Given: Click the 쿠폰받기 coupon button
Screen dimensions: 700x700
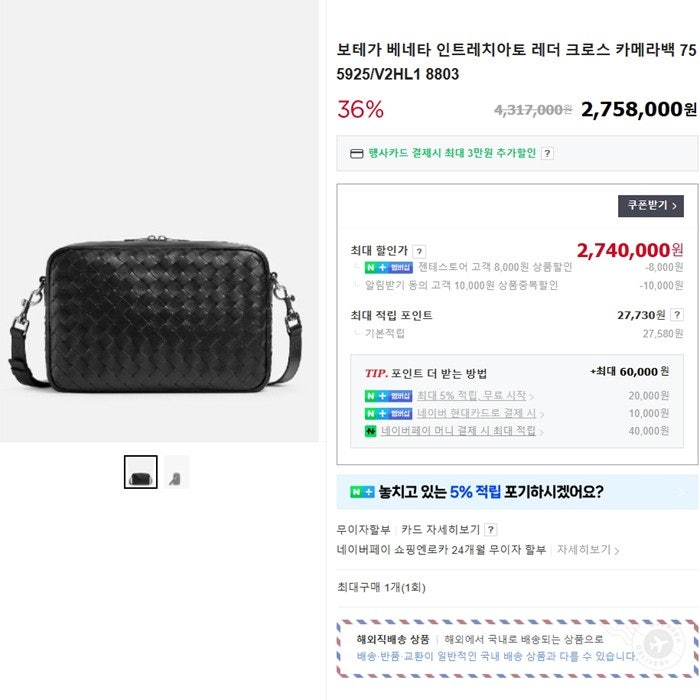Looking at the screenshot, I should click(x=650, y=206).
